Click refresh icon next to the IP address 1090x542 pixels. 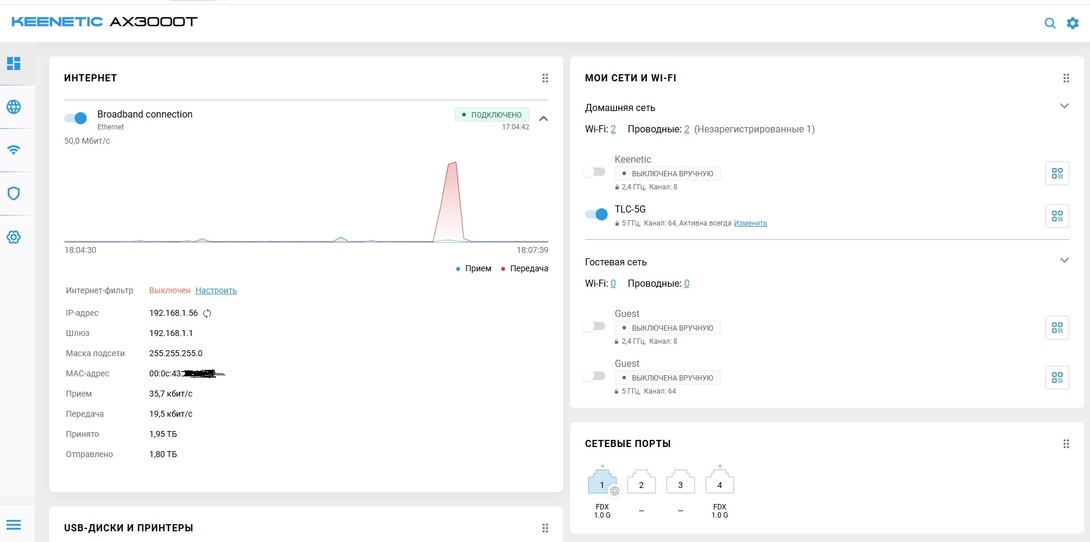pyautogui.click(x=207, y=314)
